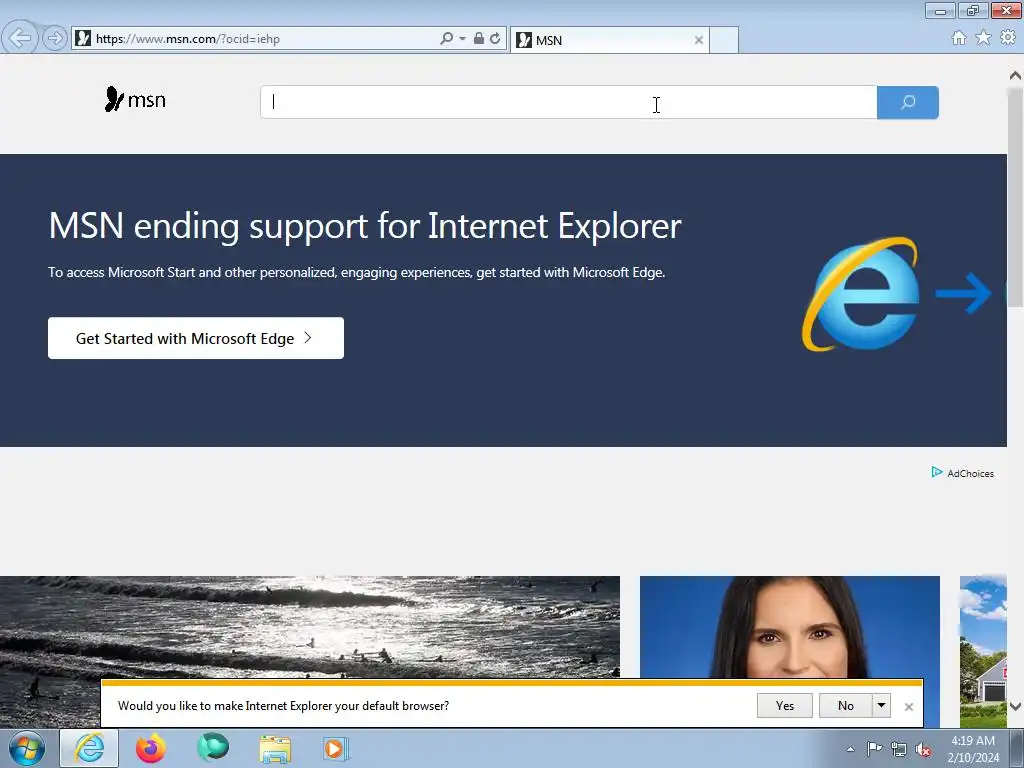Click the address bar search magnifier icon
1024x768 pixels.
(446, 39)
